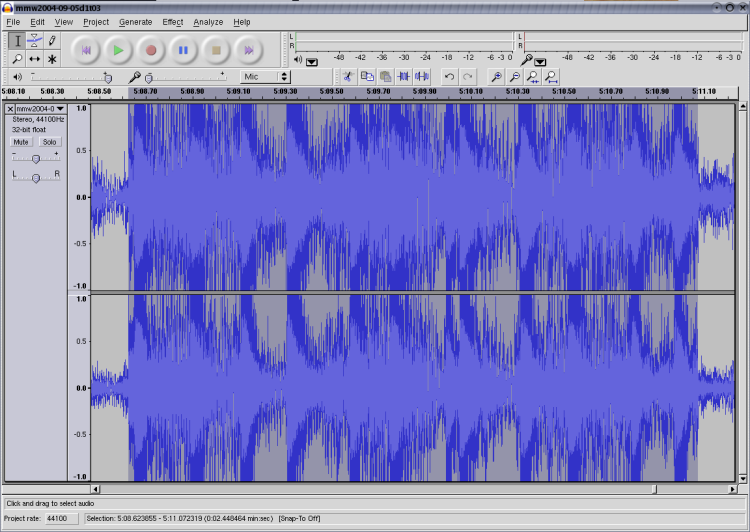Fit selection in window

coord(533,77)
